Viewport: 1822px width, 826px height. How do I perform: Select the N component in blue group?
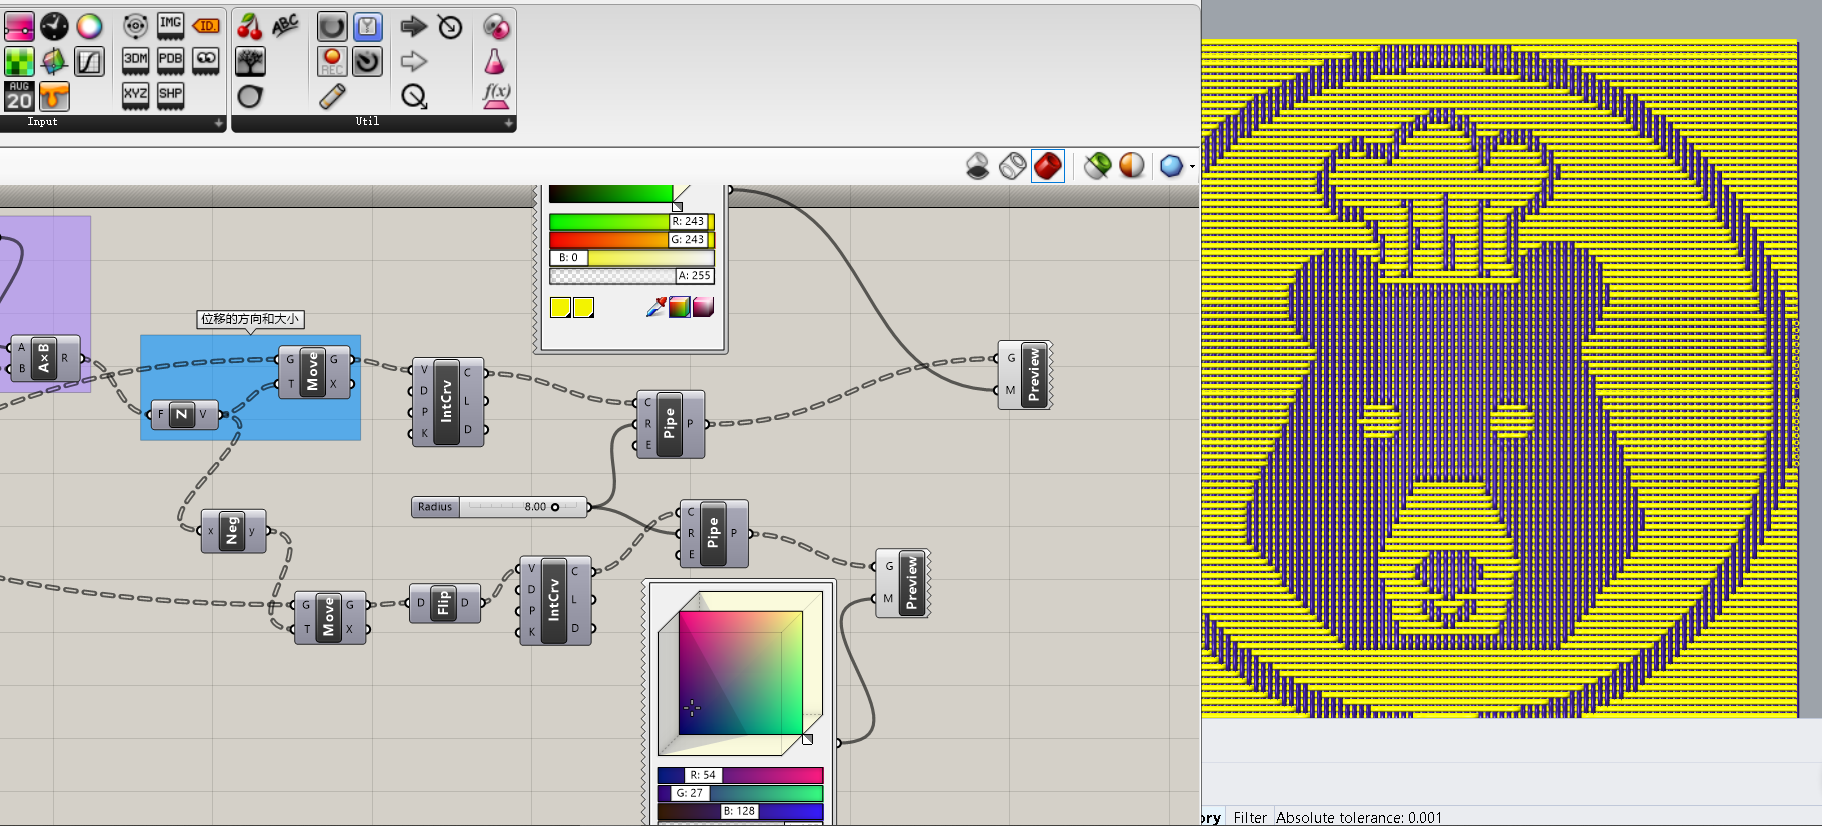(184, 414)
